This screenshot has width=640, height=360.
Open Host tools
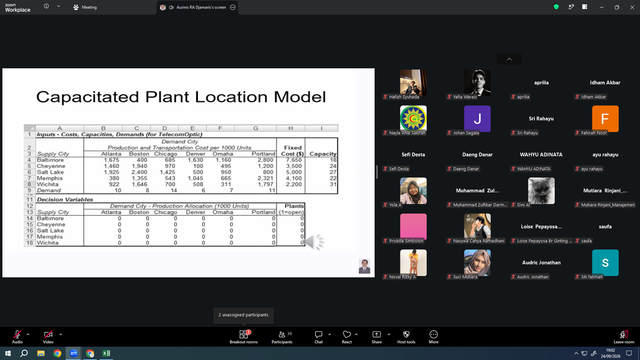click(x=406, y=337)
